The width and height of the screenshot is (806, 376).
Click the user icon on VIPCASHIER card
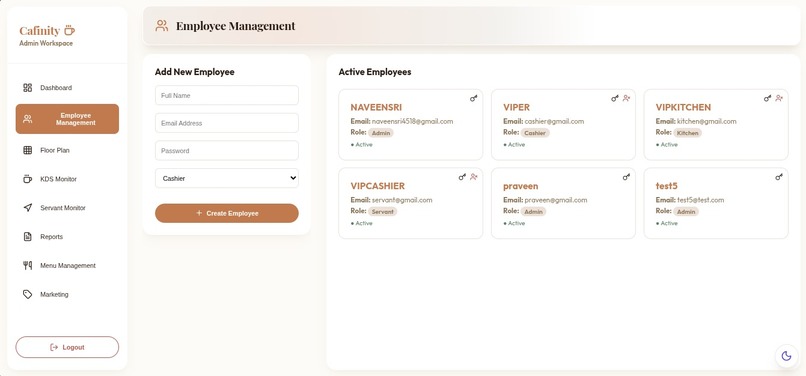pos(474,177)
